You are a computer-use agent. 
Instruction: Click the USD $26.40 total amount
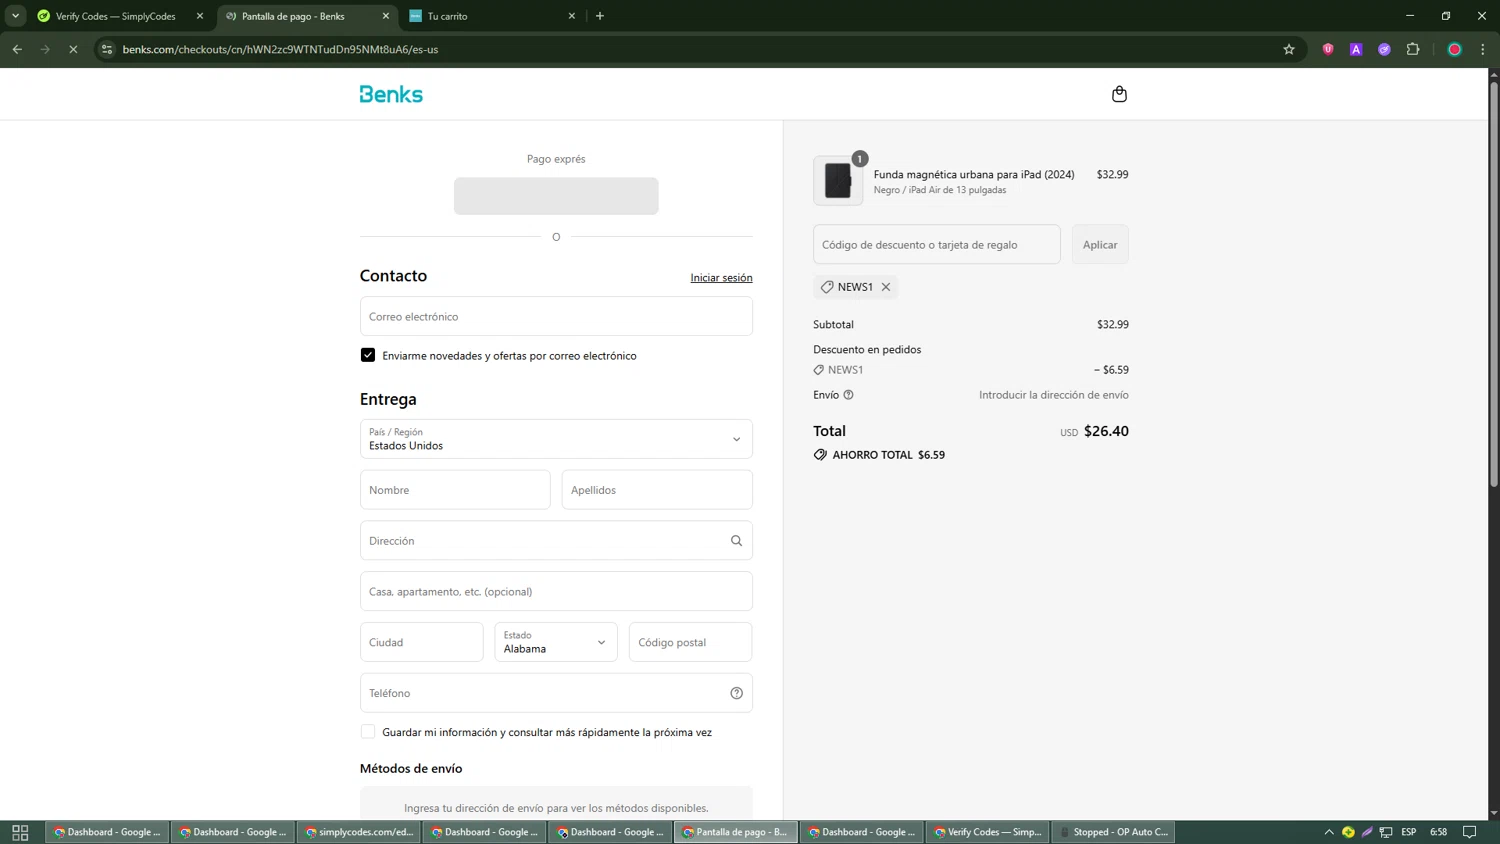[x=1094, y=432]
